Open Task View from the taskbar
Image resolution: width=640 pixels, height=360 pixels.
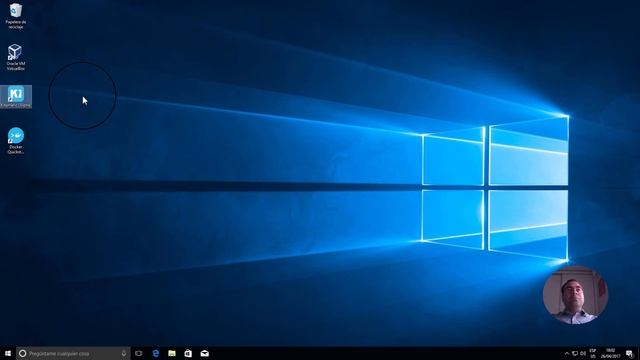(x=139, y=353)
